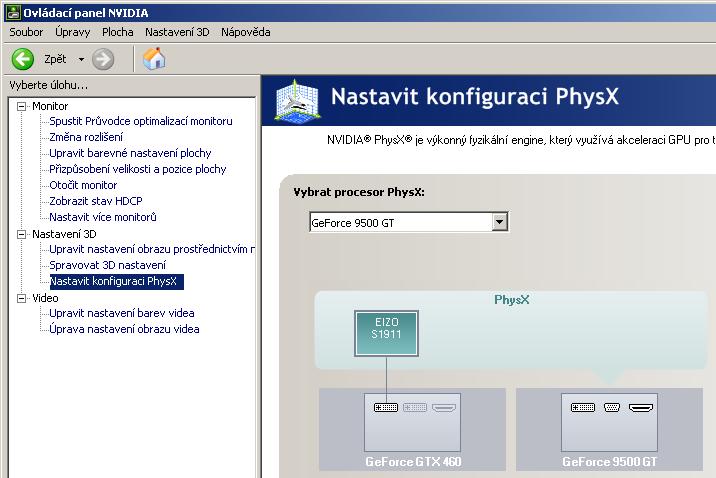Open Spustit Průvodce optimalizací monitoru

pyautogui.click(x=141, y=121)
